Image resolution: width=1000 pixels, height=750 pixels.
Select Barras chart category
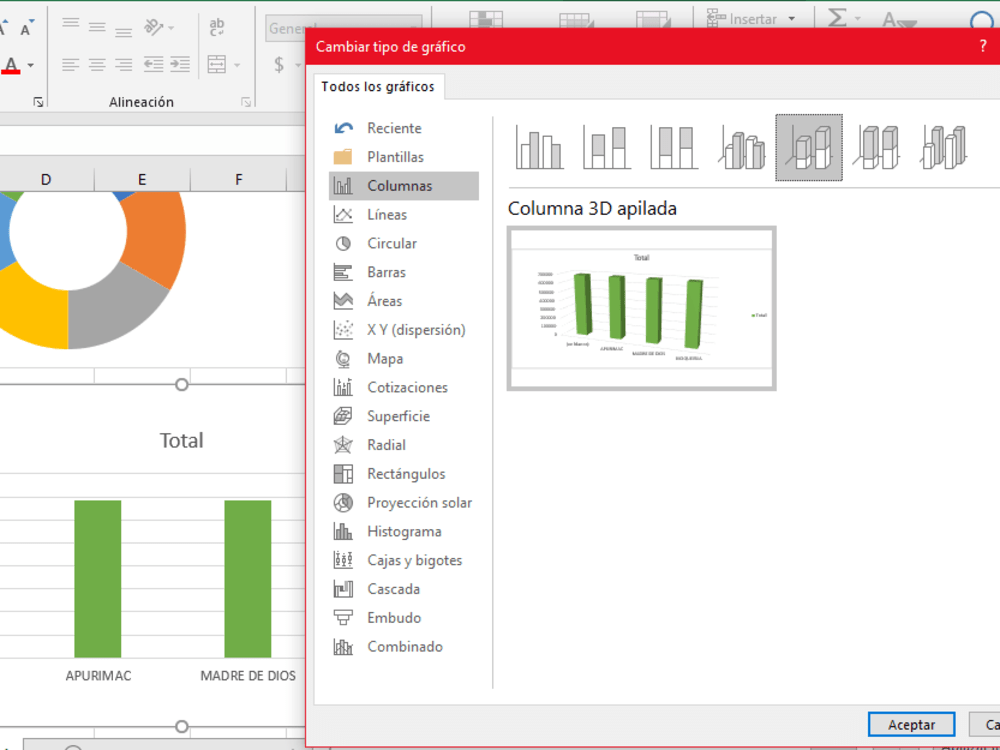(404, 272)
